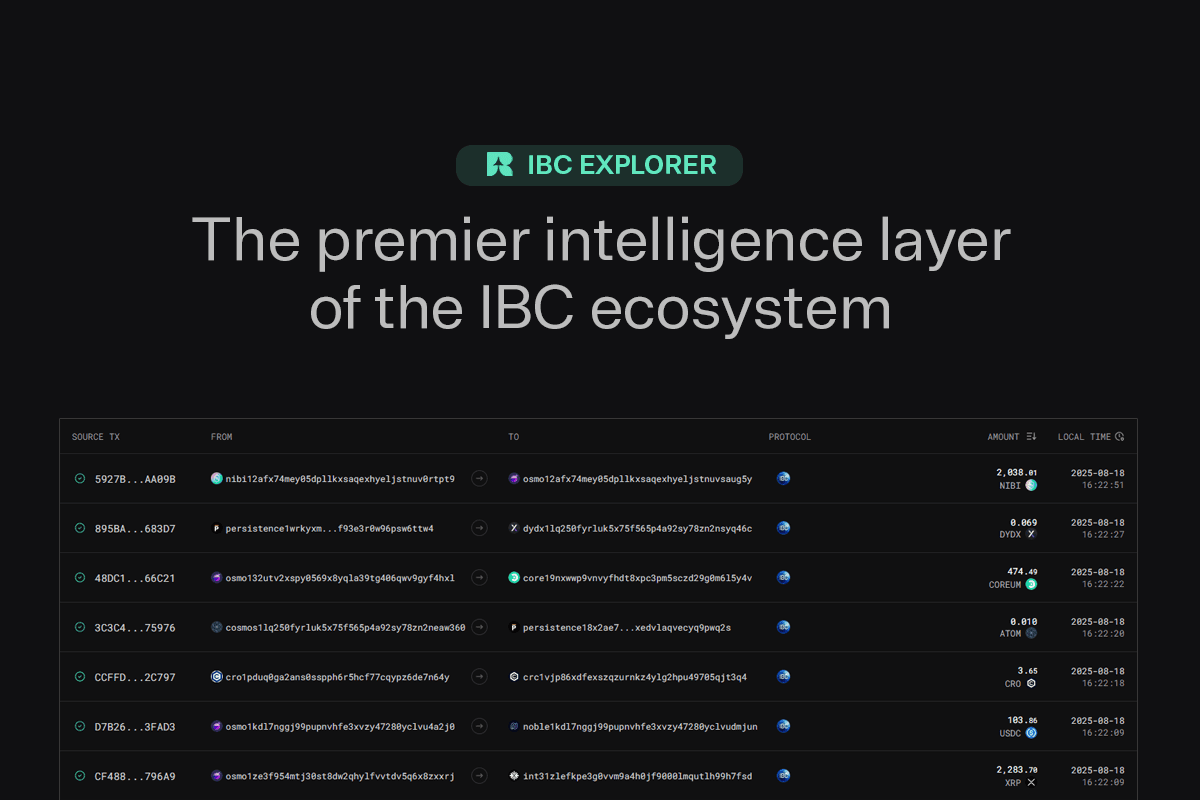
Task: Open transaction hash CF488...796A9
Action: (135, 776)
